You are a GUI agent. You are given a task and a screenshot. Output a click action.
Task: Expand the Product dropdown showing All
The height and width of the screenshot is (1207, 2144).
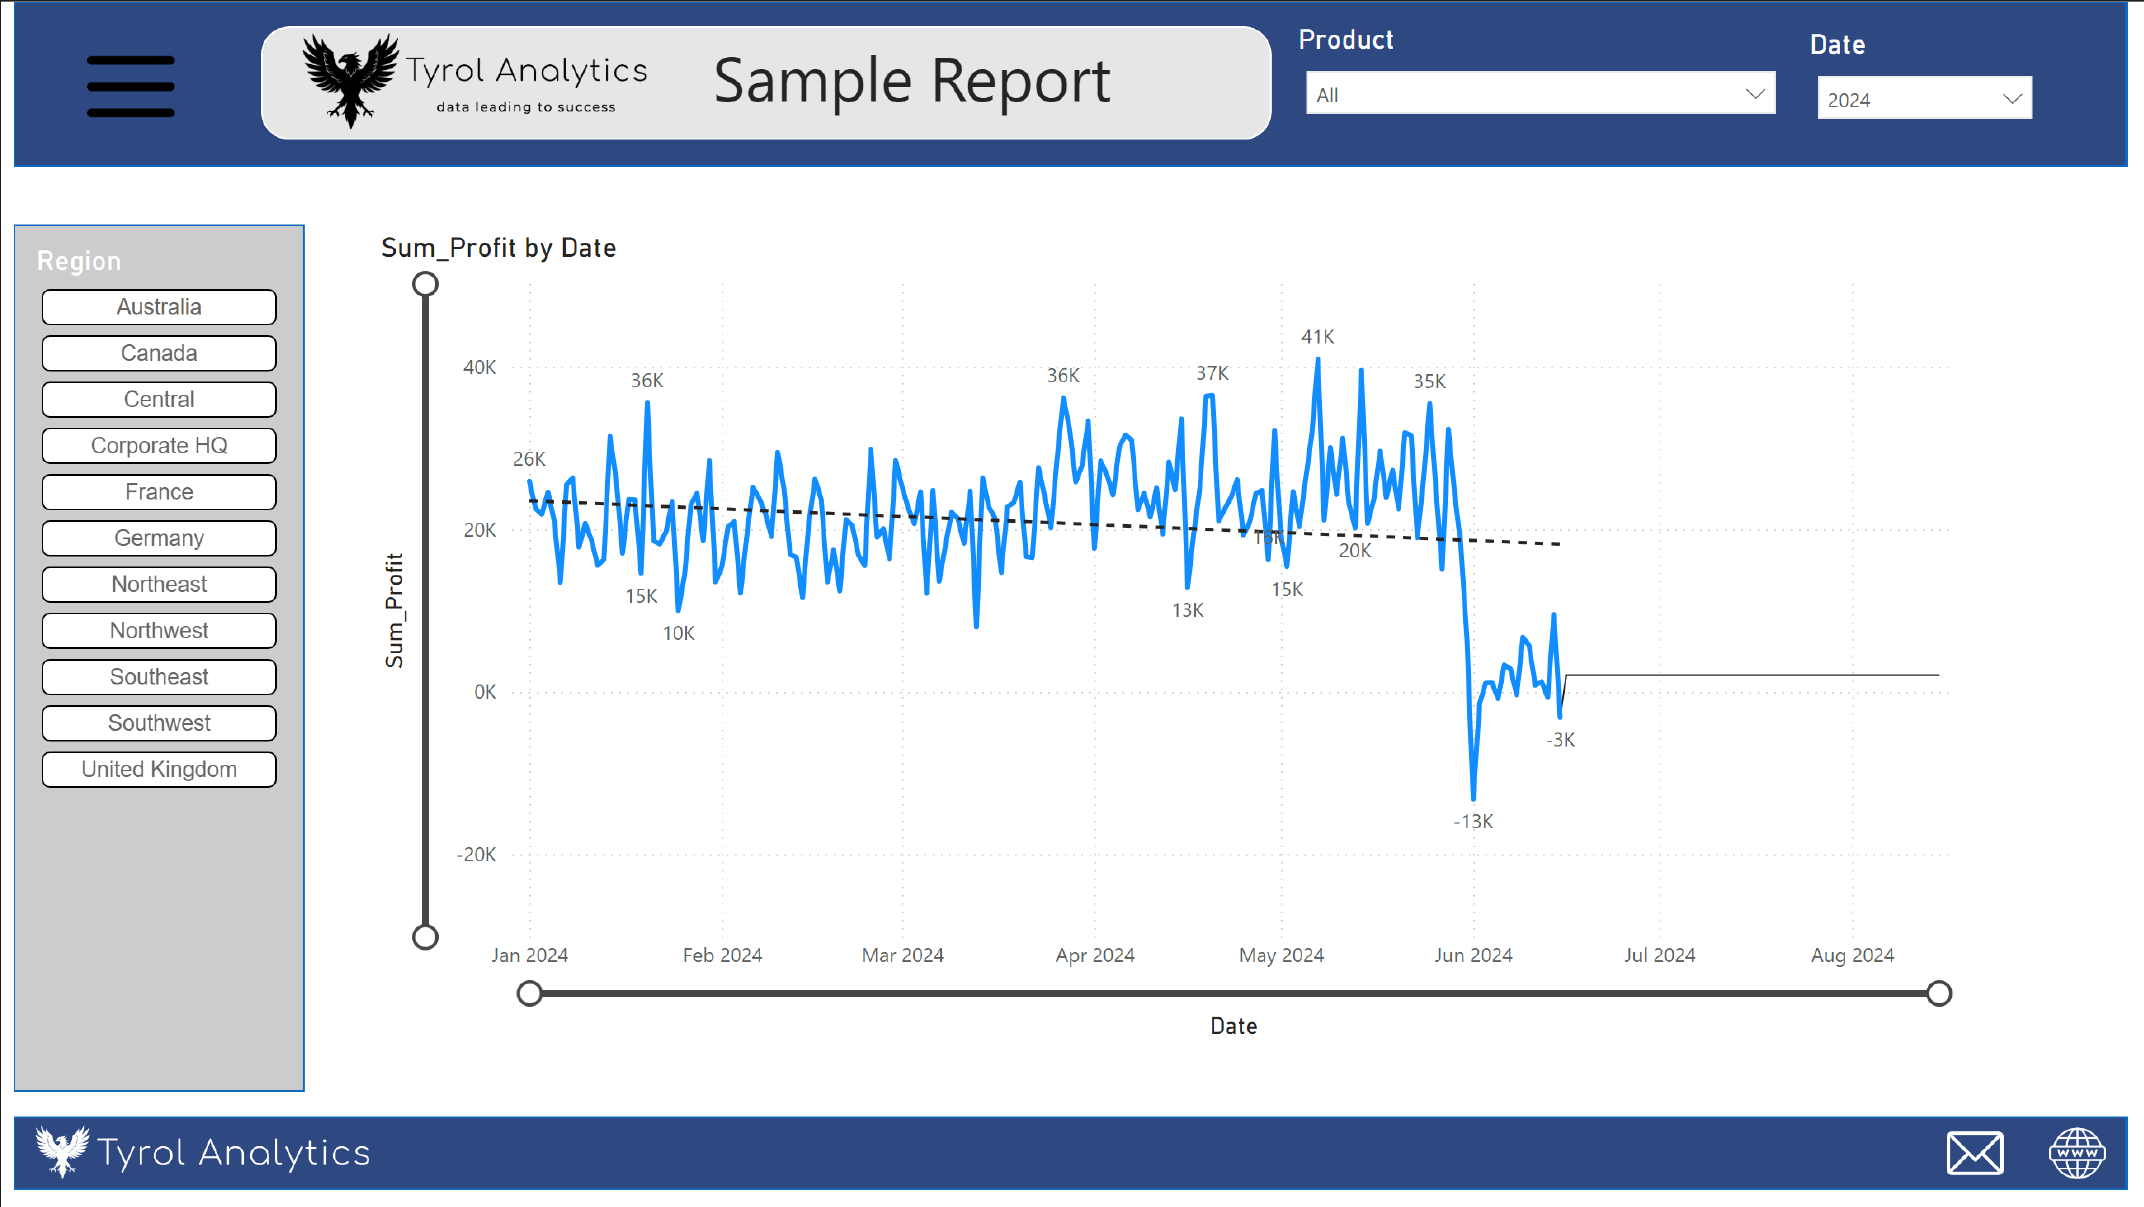[x=1539, y=94]
